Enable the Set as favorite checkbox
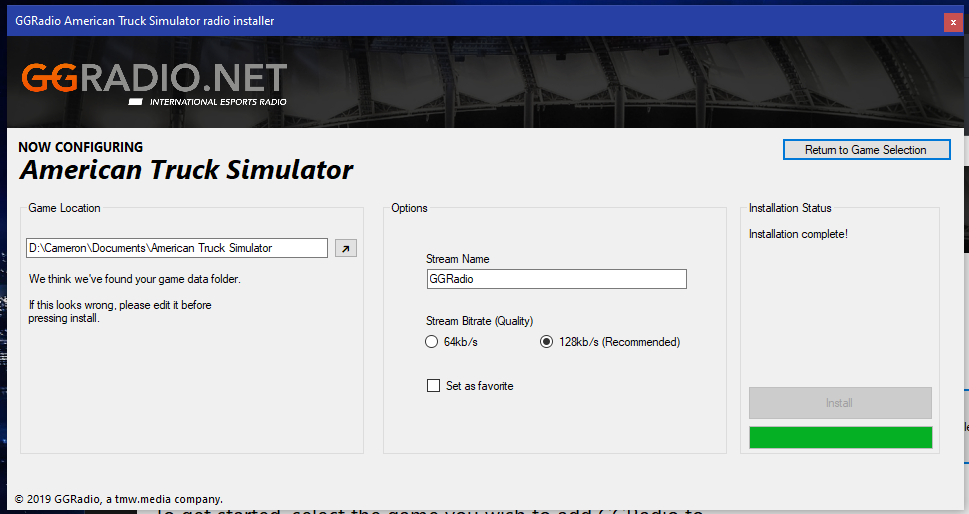 433,386
